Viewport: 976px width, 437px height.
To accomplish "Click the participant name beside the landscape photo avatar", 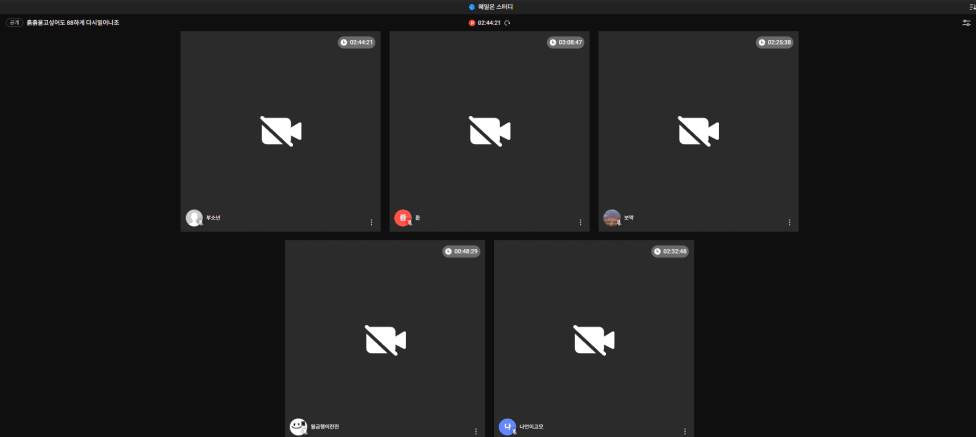I will click(628, 218).
